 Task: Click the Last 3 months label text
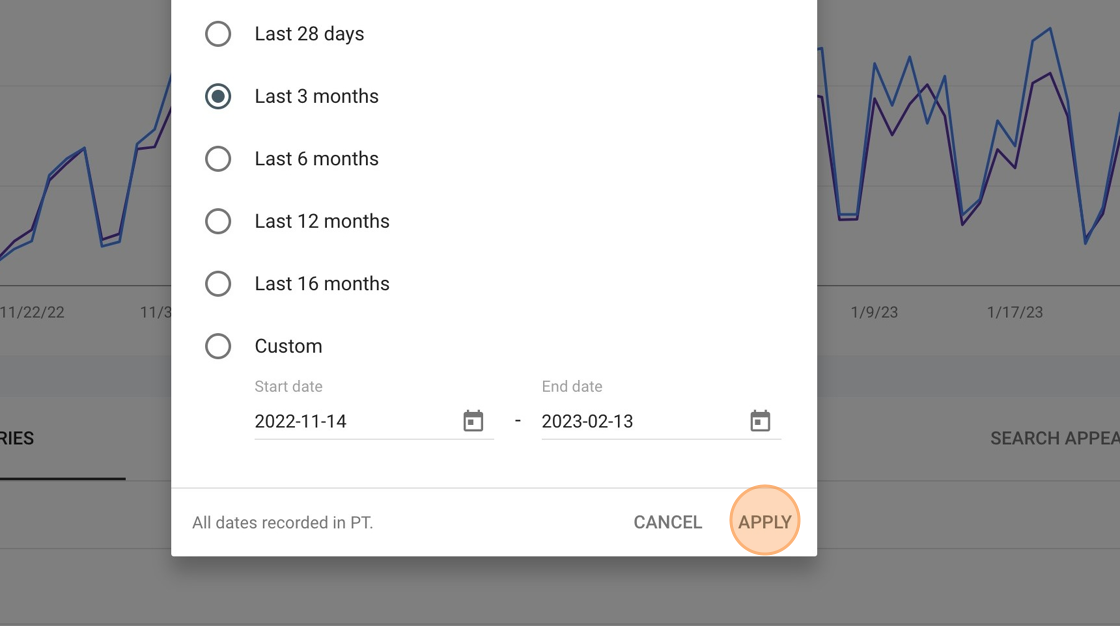click(x=316, y=96)
